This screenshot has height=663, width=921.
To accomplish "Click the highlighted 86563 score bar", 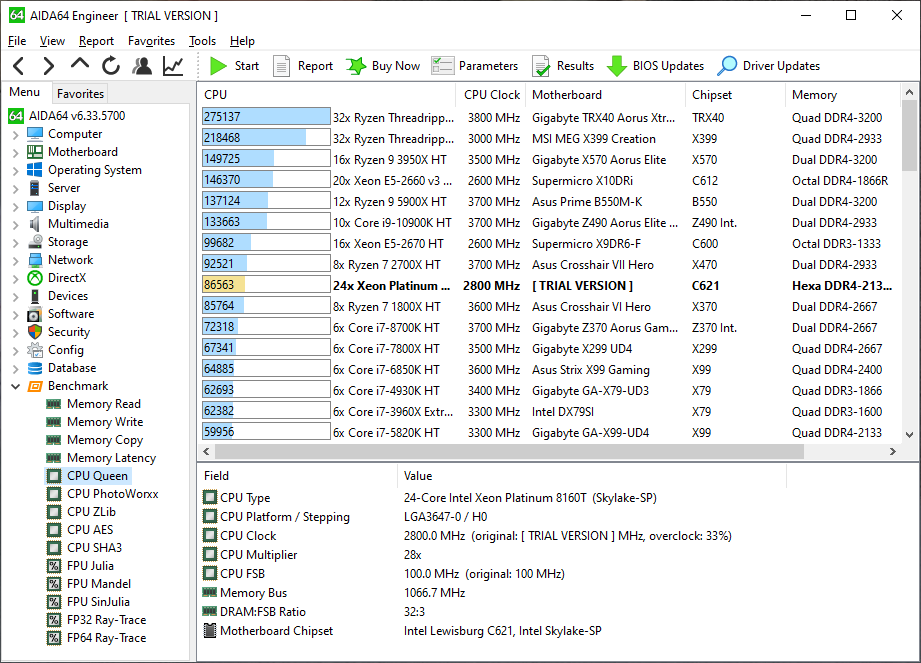I will (266, 285).
